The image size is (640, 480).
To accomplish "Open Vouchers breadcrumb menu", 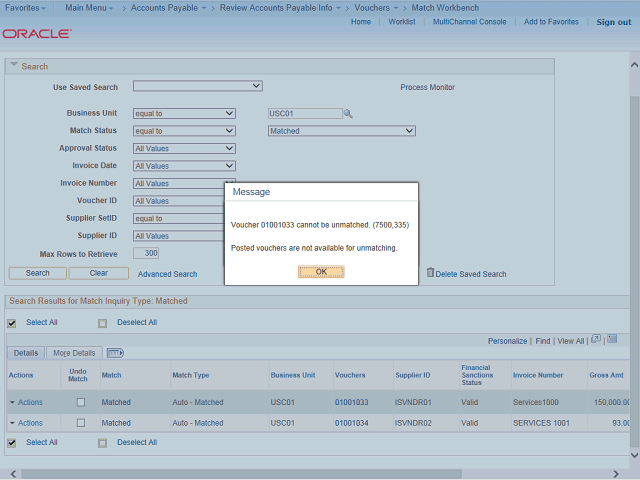I will (376, 8).
